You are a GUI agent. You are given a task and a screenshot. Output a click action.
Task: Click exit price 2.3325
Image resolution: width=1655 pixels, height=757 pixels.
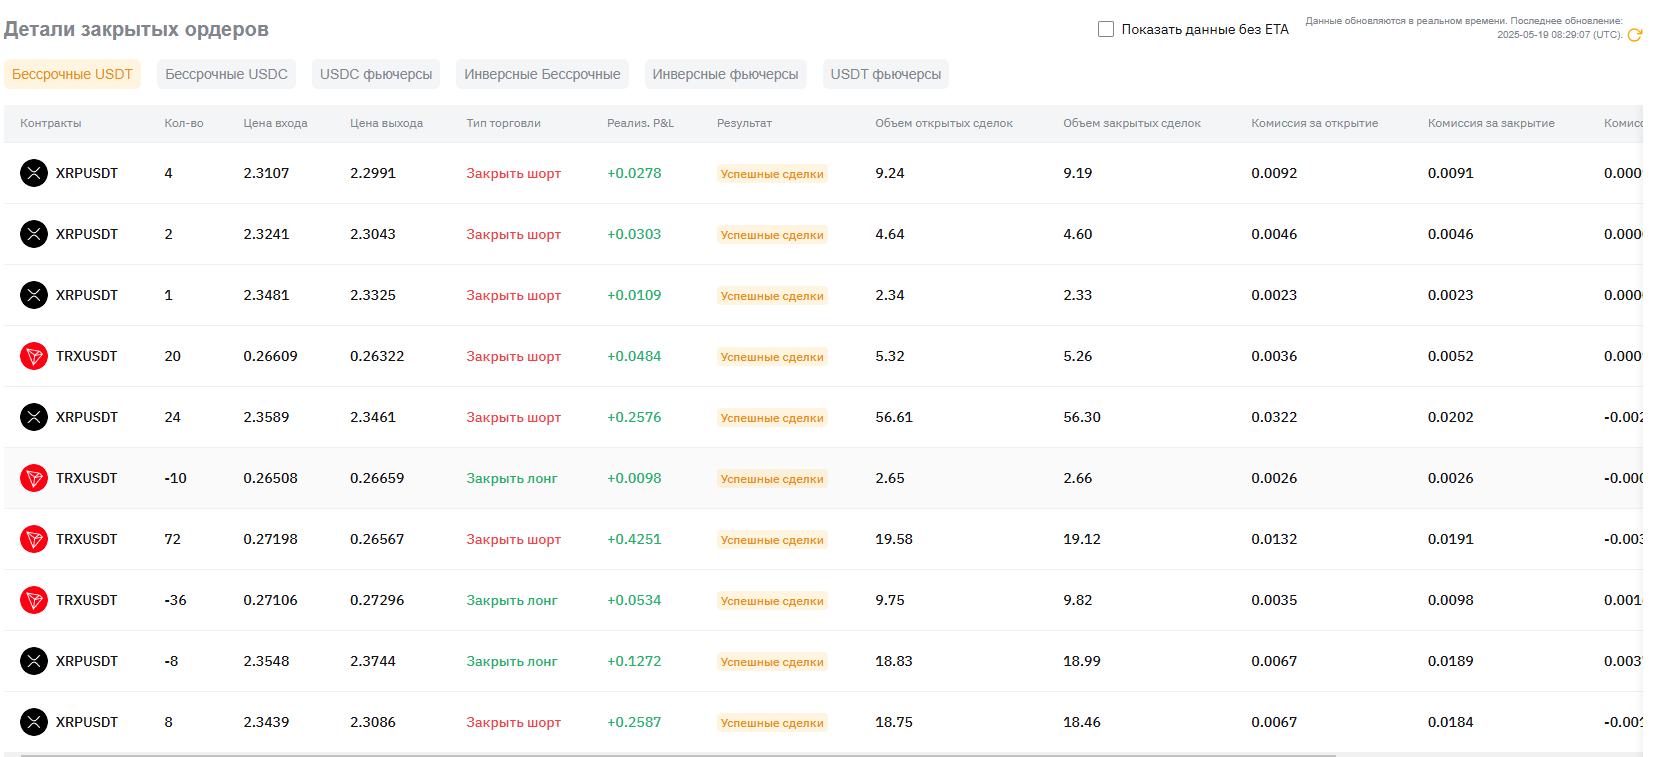click(373, 295)
